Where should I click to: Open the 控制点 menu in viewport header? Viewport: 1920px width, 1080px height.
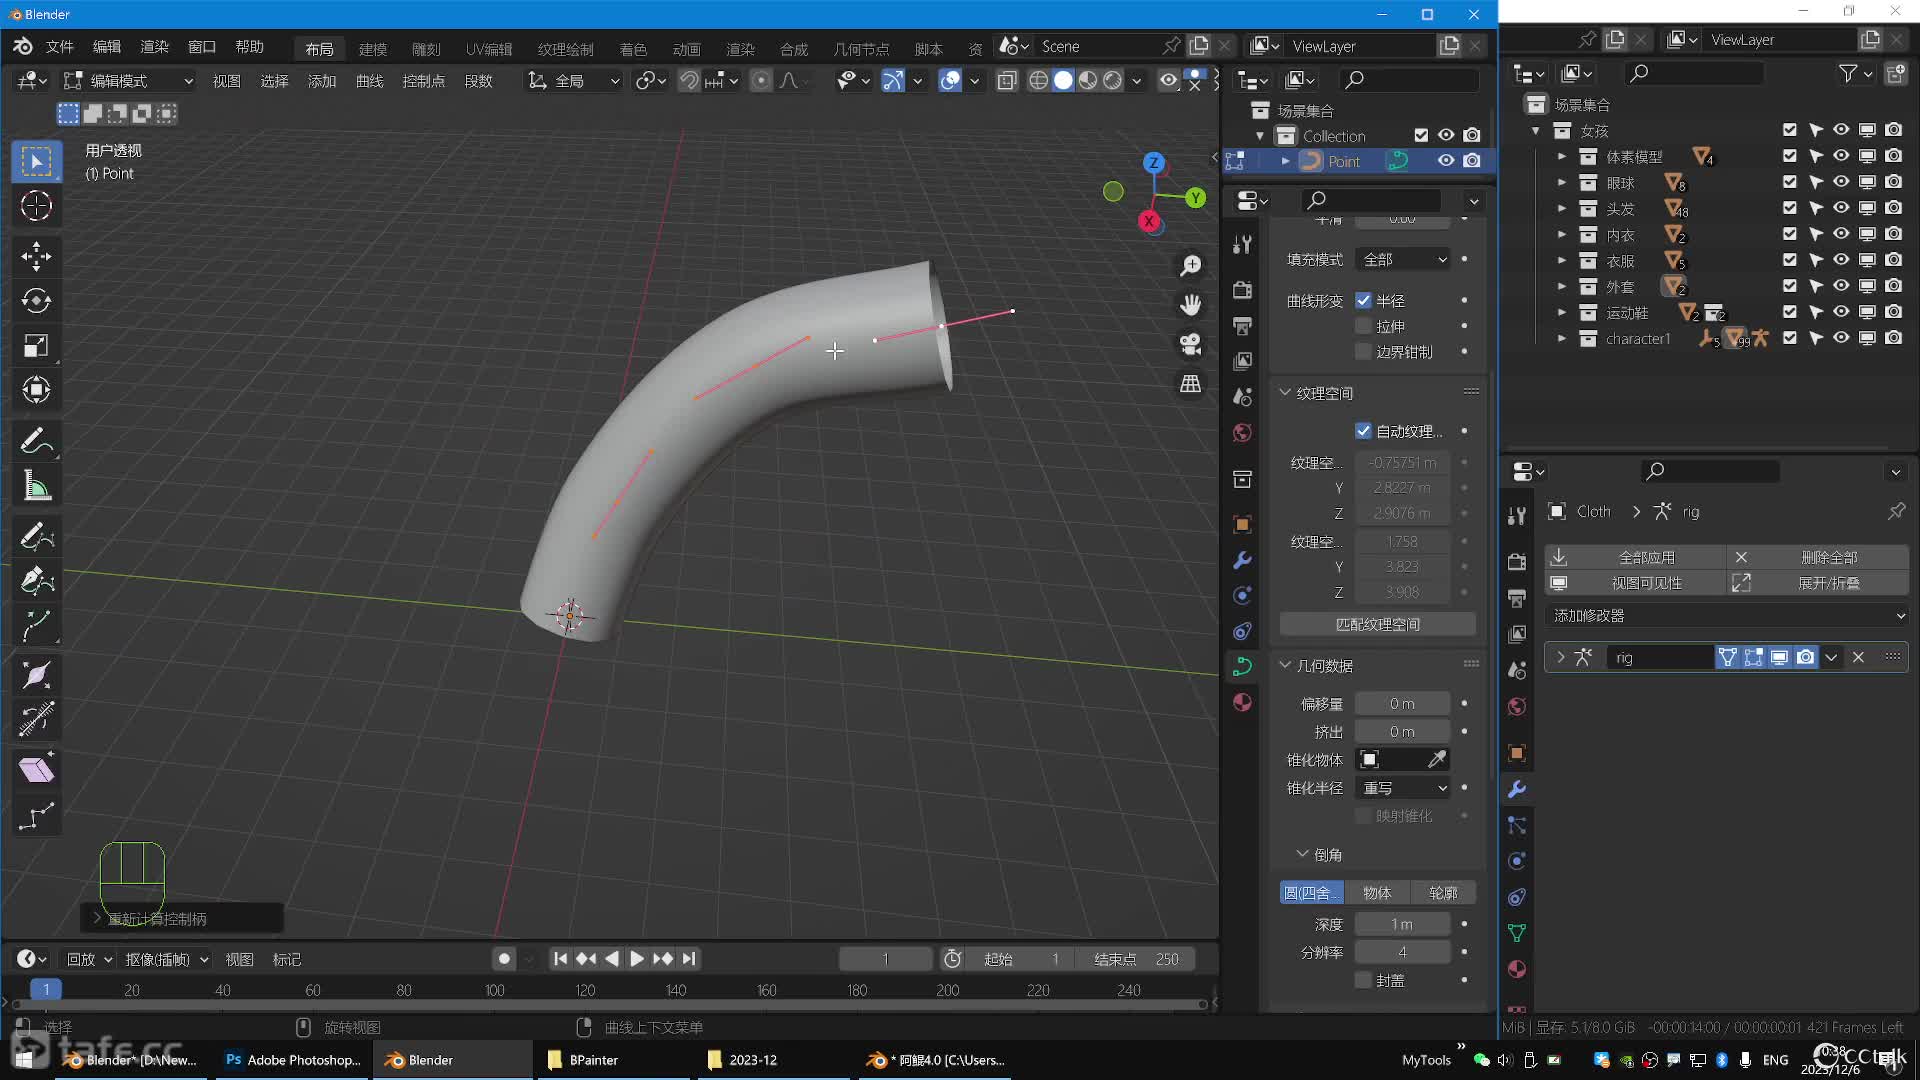(x=423, y=80)
